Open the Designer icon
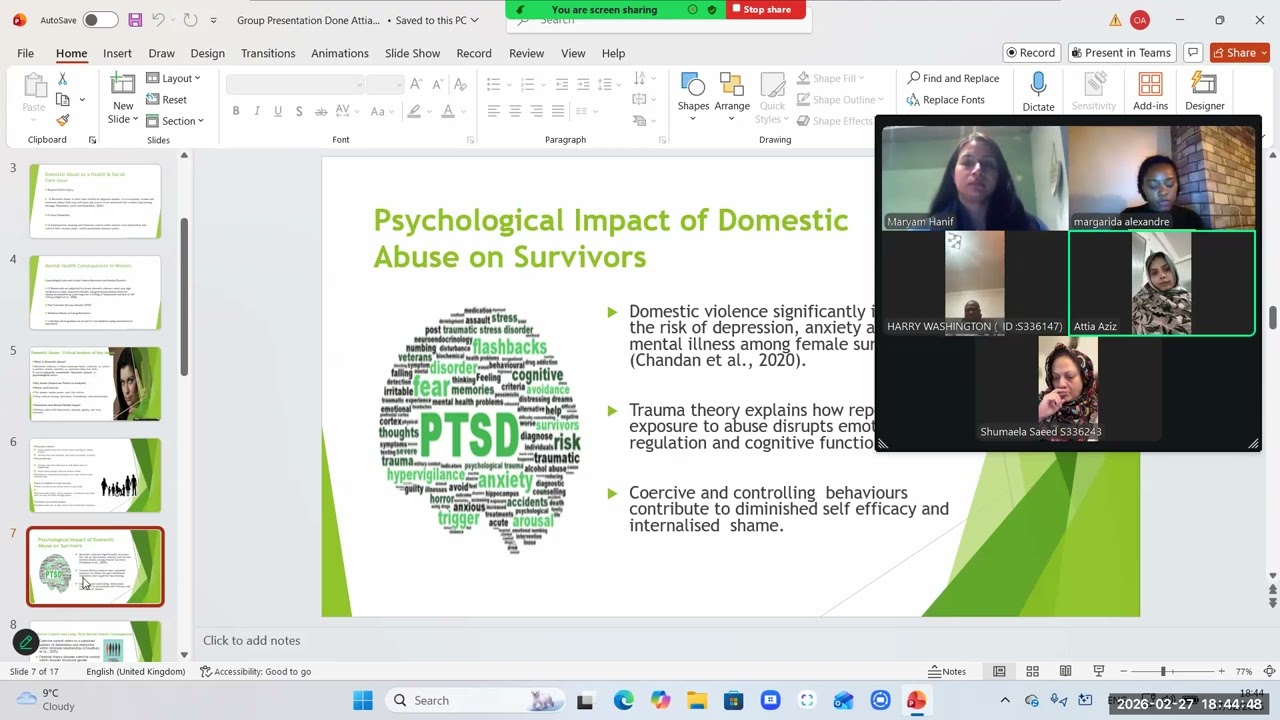The height and width of the screenshot is (720, 1280). (x=1204, y=84)
